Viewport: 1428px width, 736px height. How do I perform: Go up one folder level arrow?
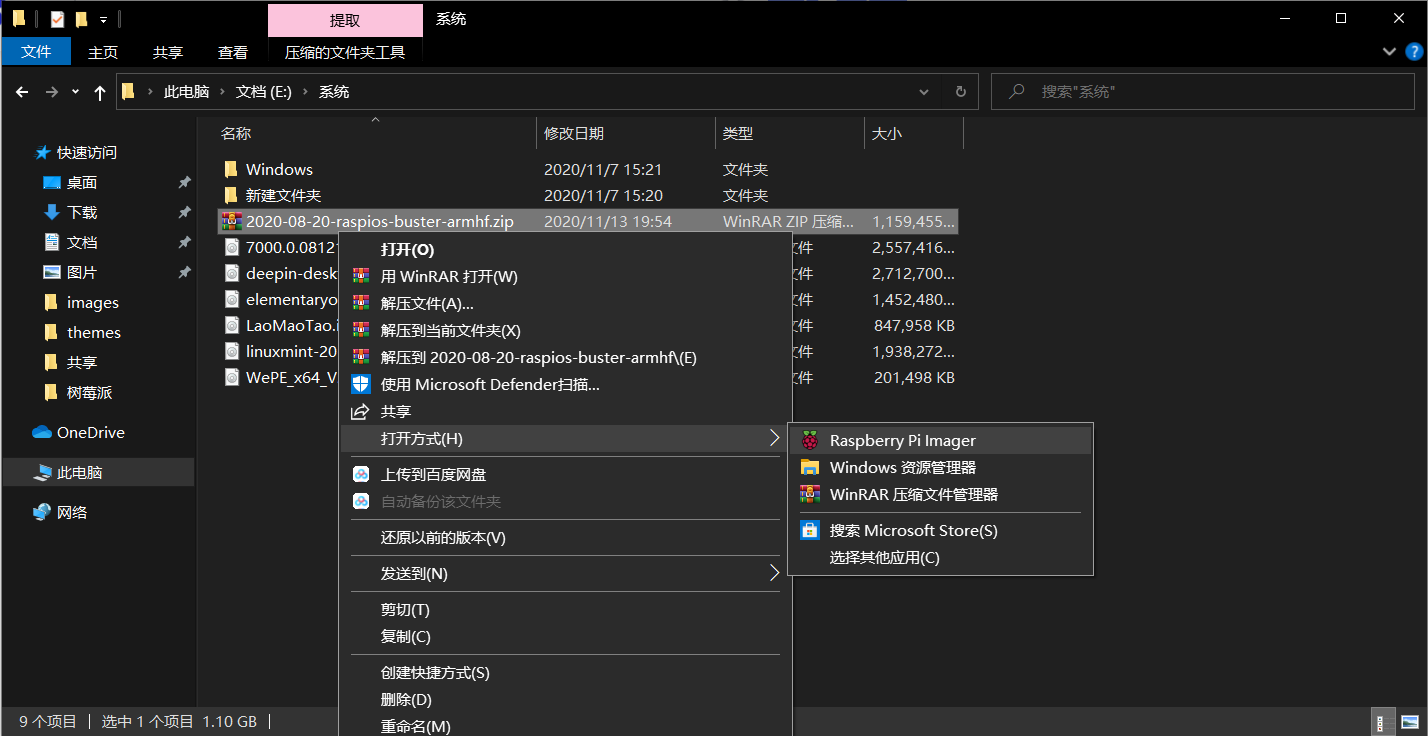[100, 92]
